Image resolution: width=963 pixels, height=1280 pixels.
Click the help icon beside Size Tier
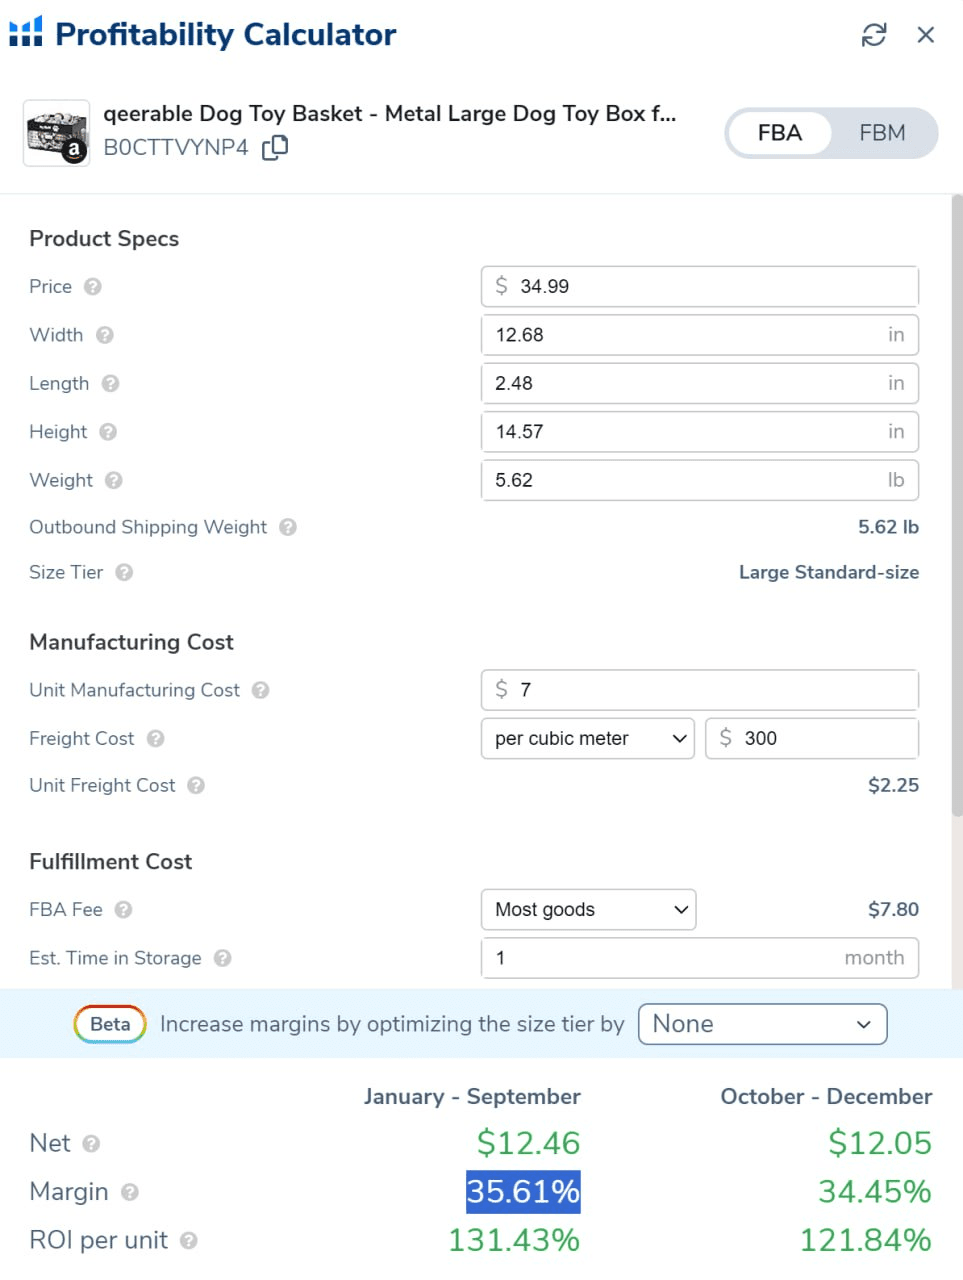(124, 573)
